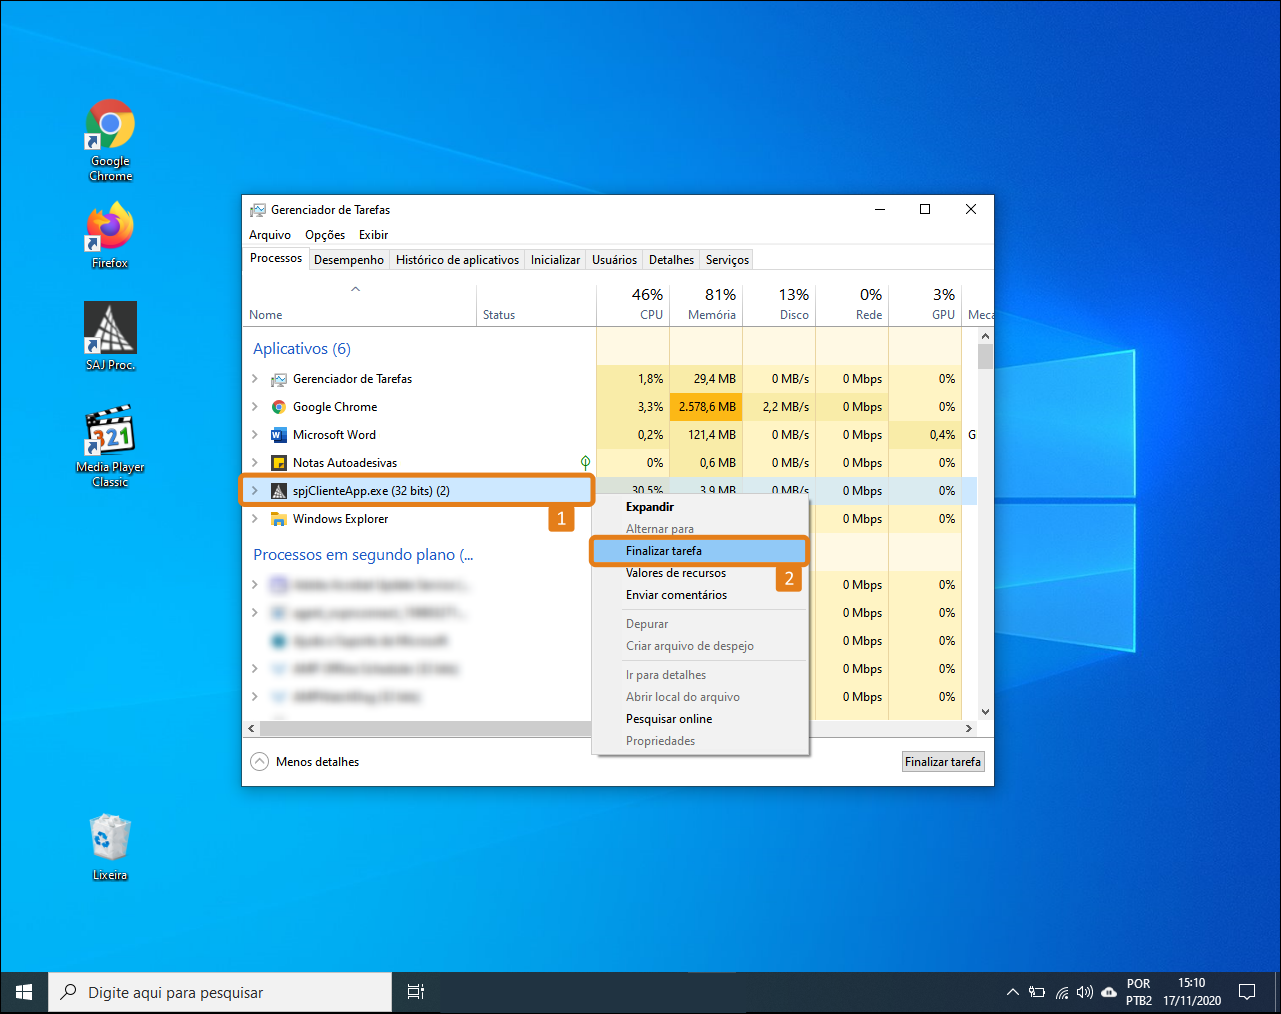Expand the Gerenciador de Tarefas process row
Viewport: 1281px width, 1014px height.
(255, 379)
